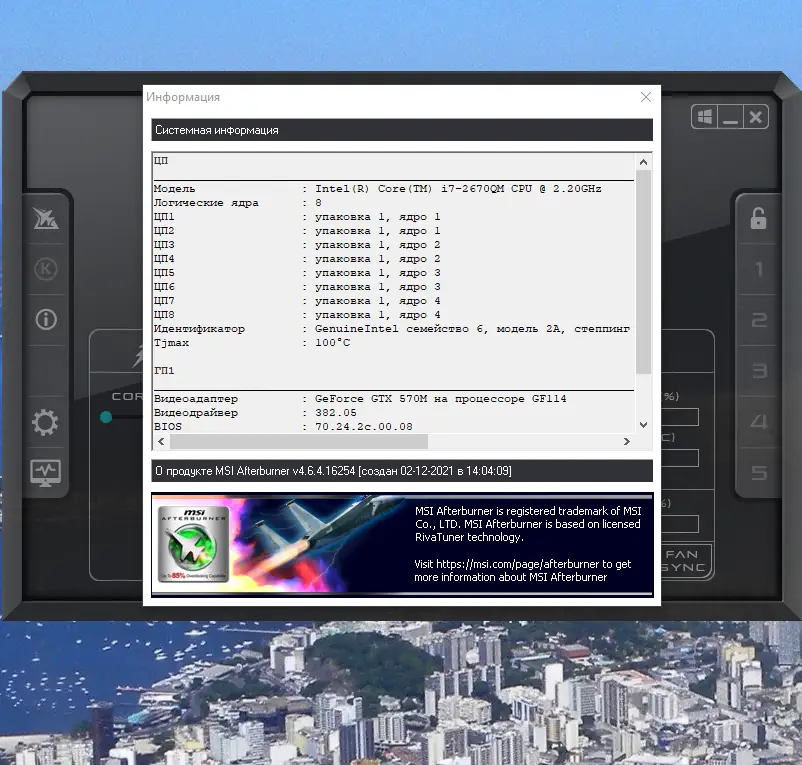Click the 'Логические ядра' row

(238, 203)
